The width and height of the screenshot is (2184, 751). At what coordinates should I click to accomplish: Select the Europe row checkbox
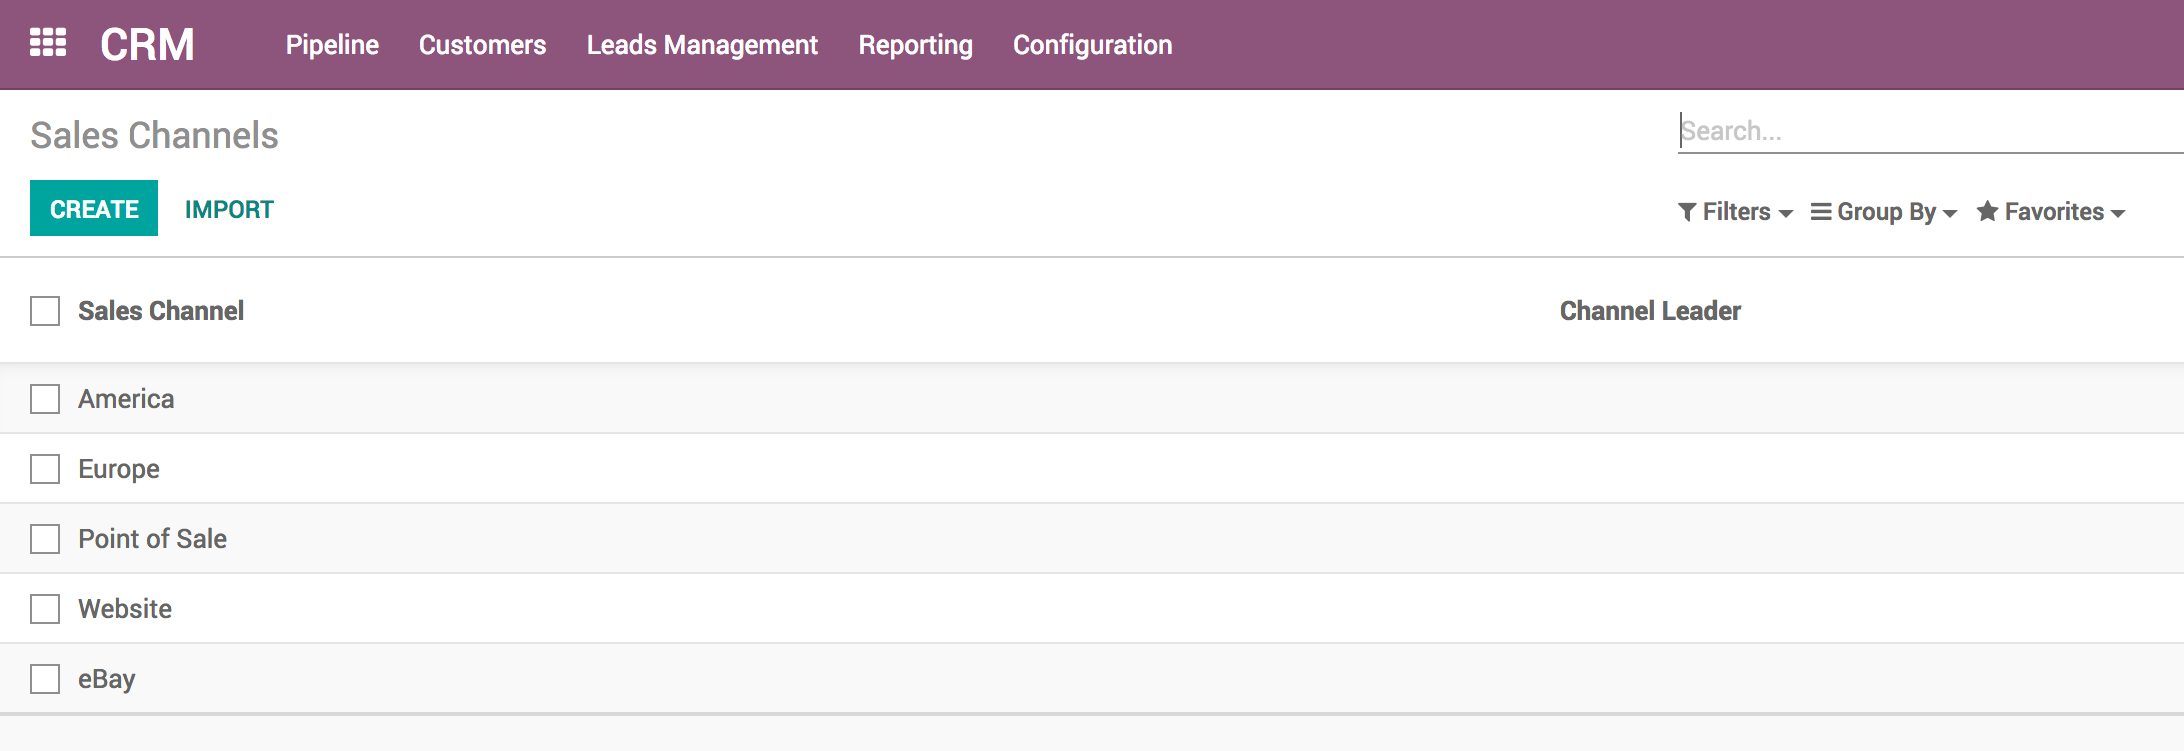tap(45, 469)
